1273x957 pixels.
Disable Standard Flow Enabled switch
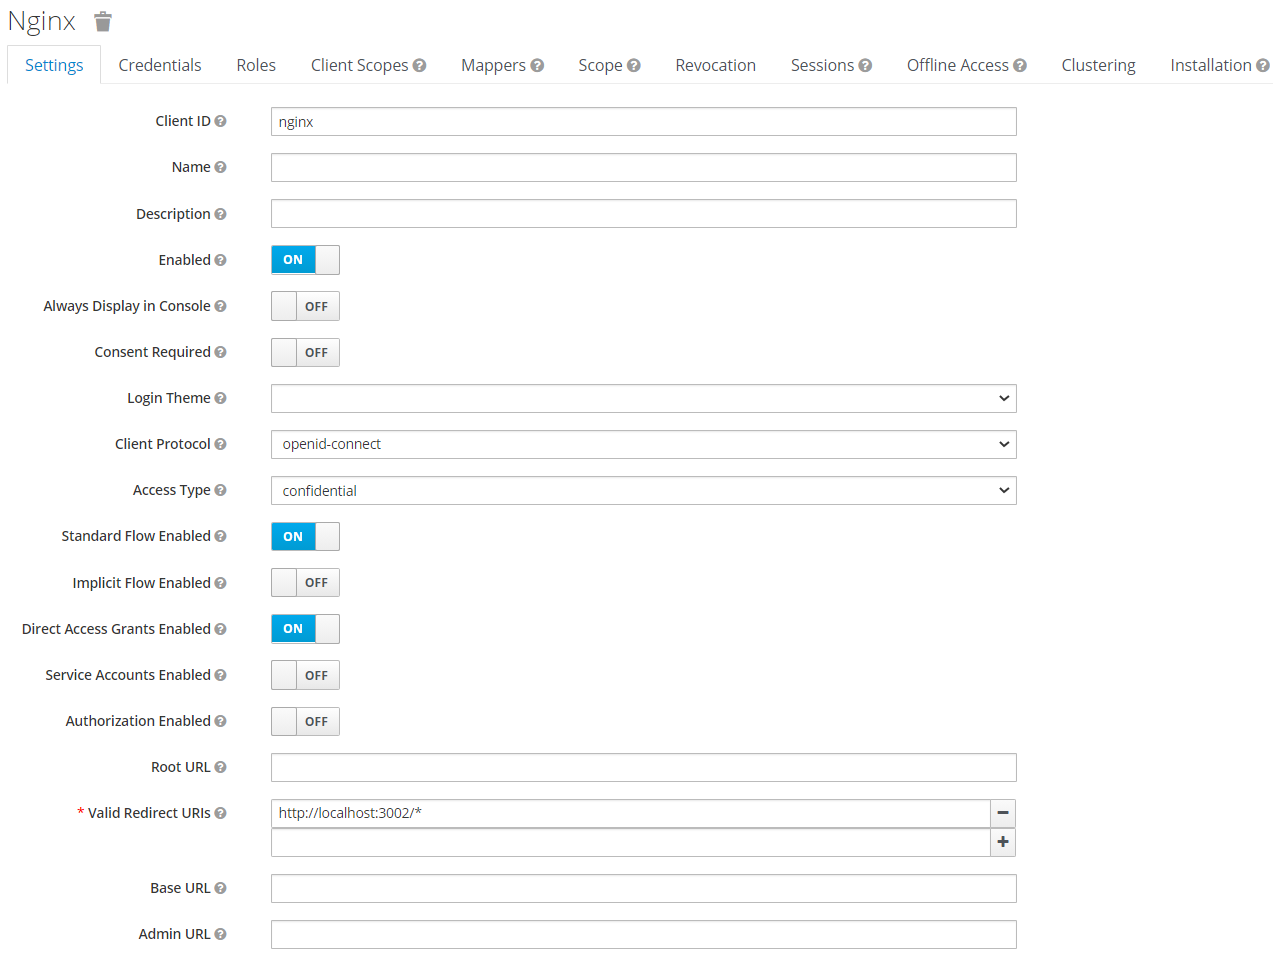click(x=305, y=536)
